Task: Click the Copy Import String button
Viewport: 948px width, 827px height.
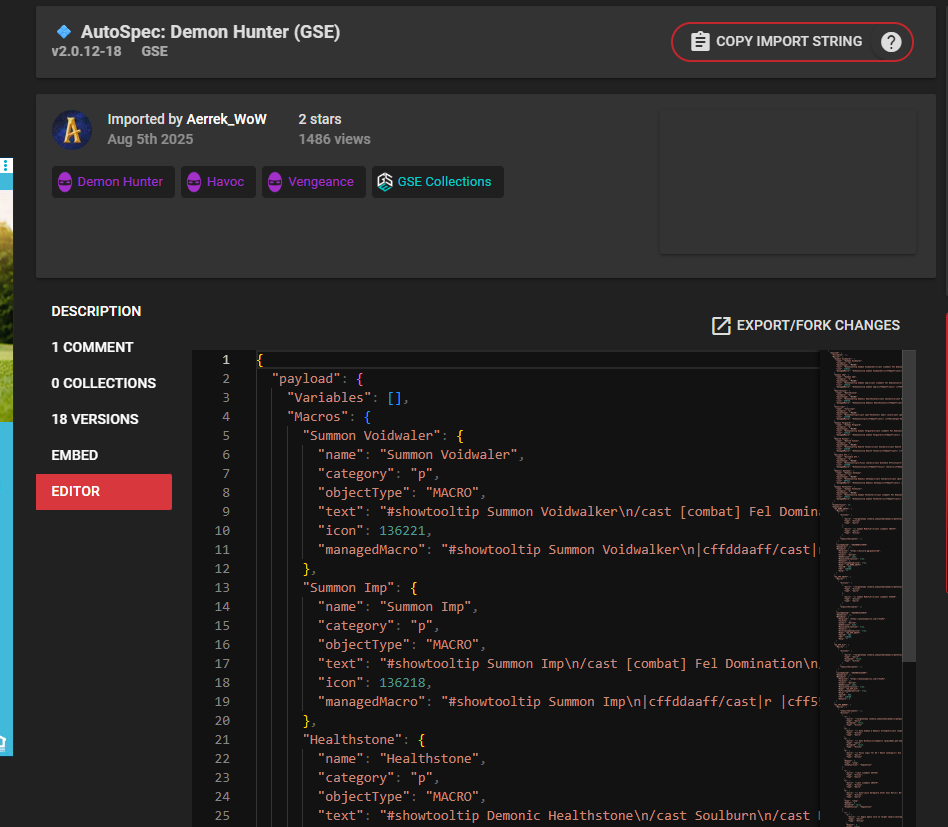Action: (788, 42)
